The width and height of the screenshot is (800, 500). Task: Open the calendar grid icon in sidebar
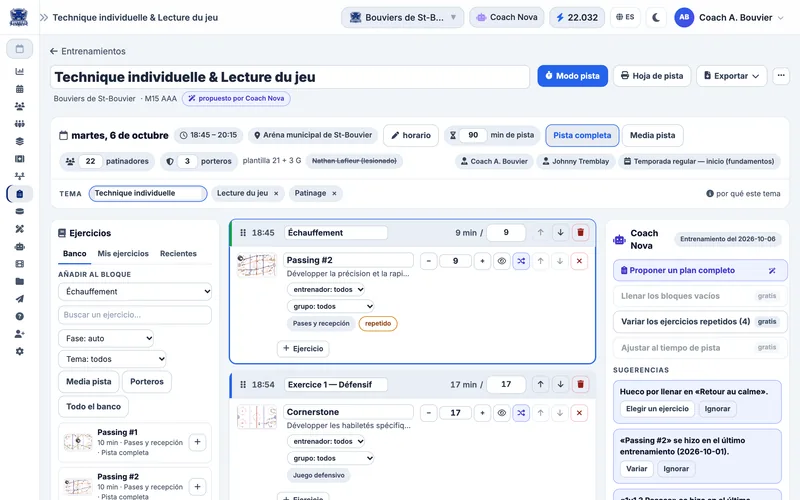tap(19, 89)
